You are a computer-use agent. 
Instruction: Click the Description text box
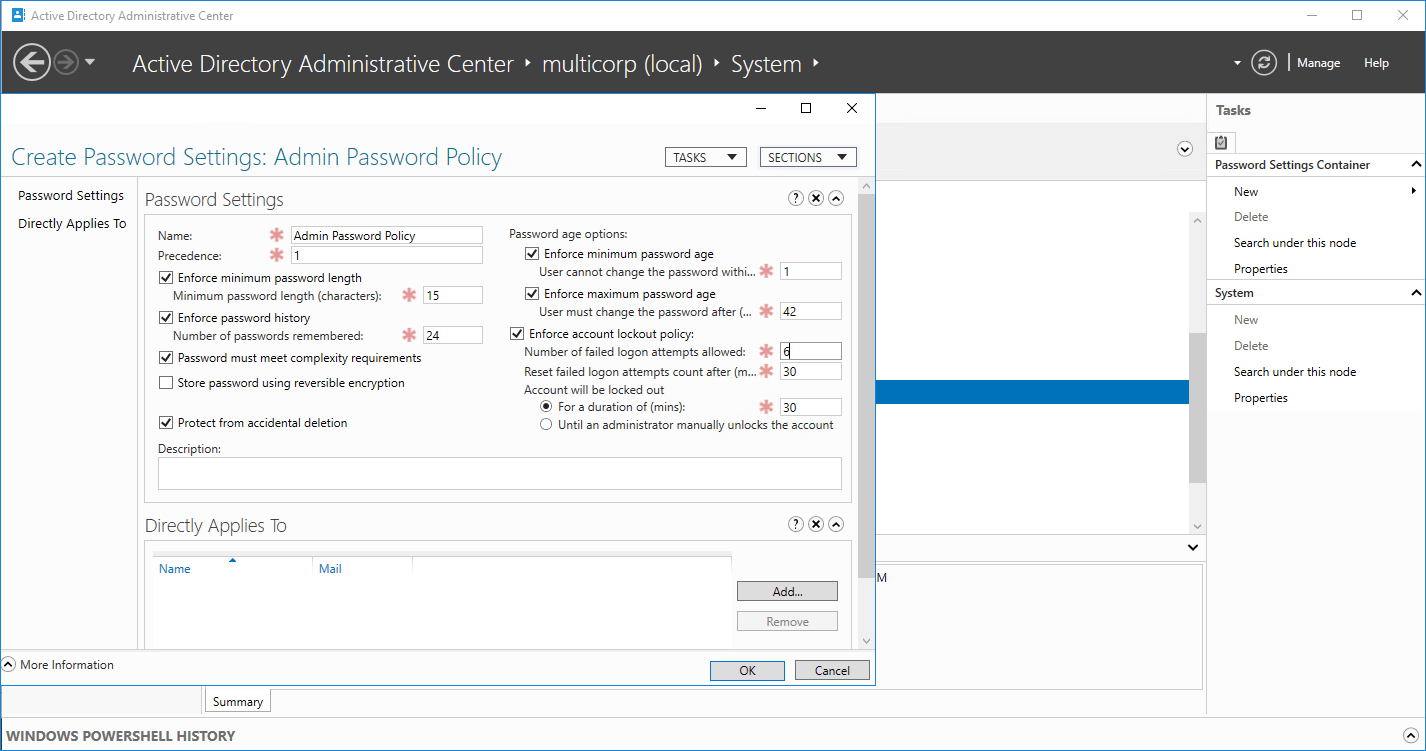coord(500,473)
